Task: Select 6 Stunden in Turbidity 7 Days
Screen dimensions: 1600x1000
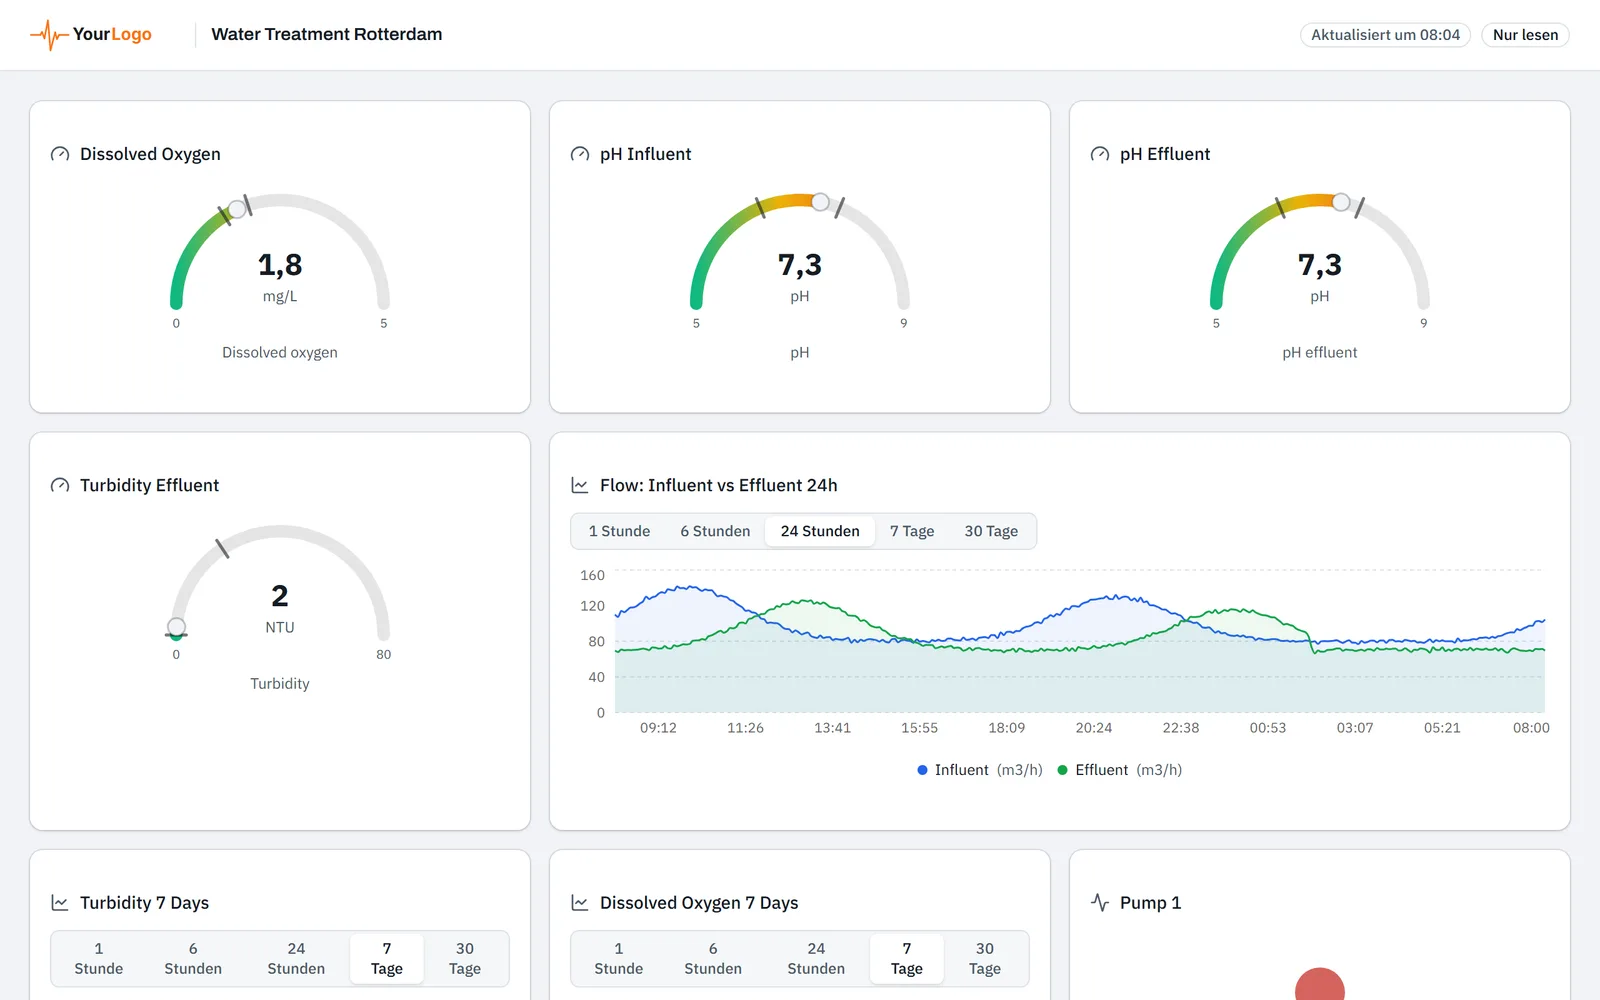Action: 193,959
